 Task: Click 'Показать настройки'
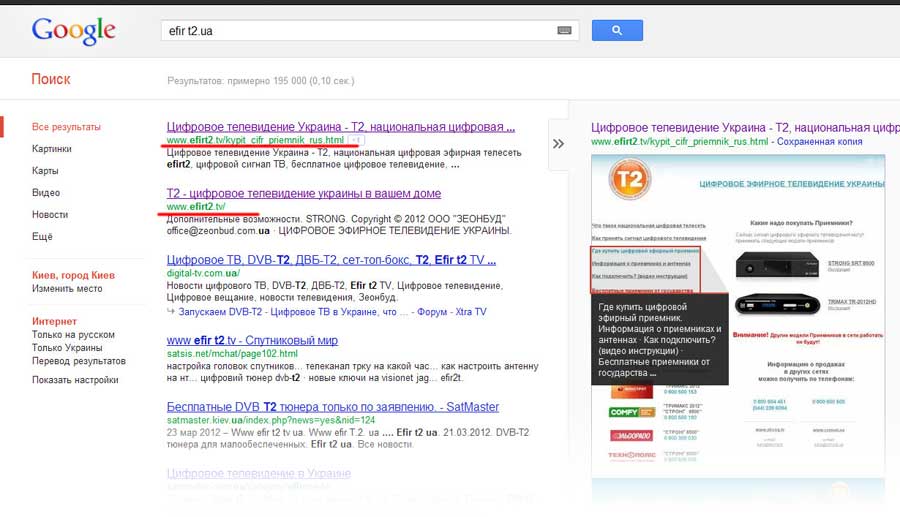pos(75,380)
